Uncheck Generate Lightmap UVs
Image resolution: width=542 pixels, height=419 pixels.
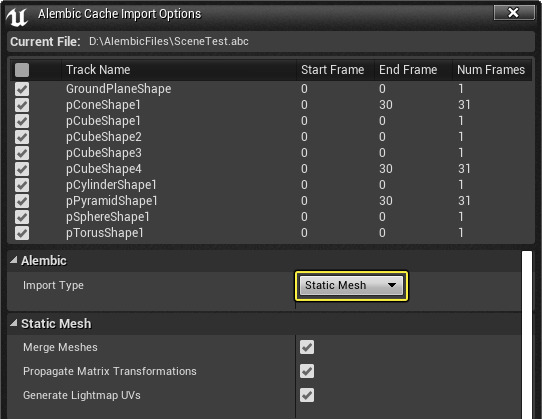(x=307, y=395)
